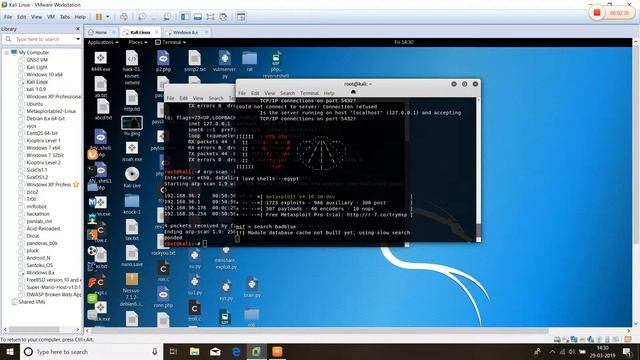640x360 pixels.
Task: Select Kali Light in the Library
Action: 37,67
